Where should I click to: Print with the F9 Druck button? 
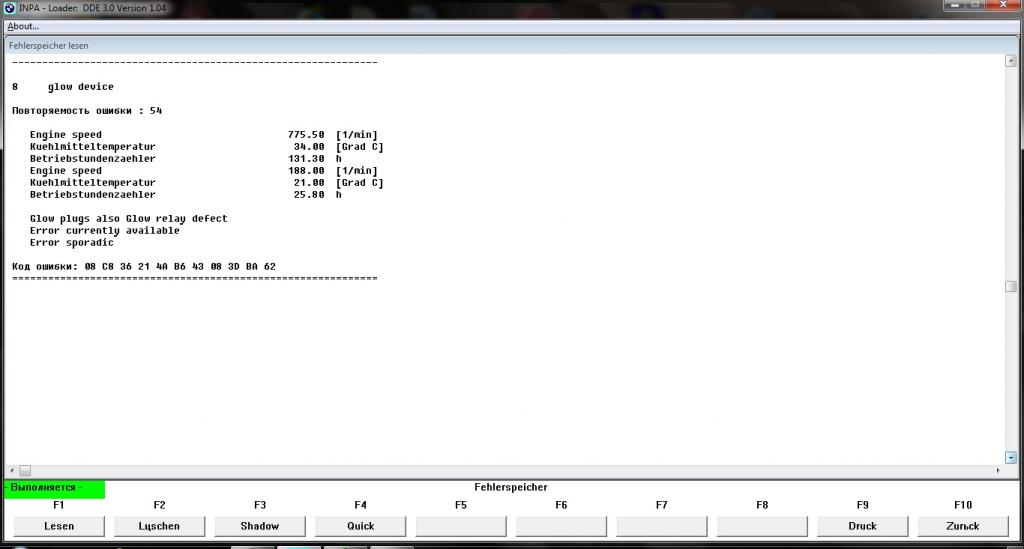(863, 526)
